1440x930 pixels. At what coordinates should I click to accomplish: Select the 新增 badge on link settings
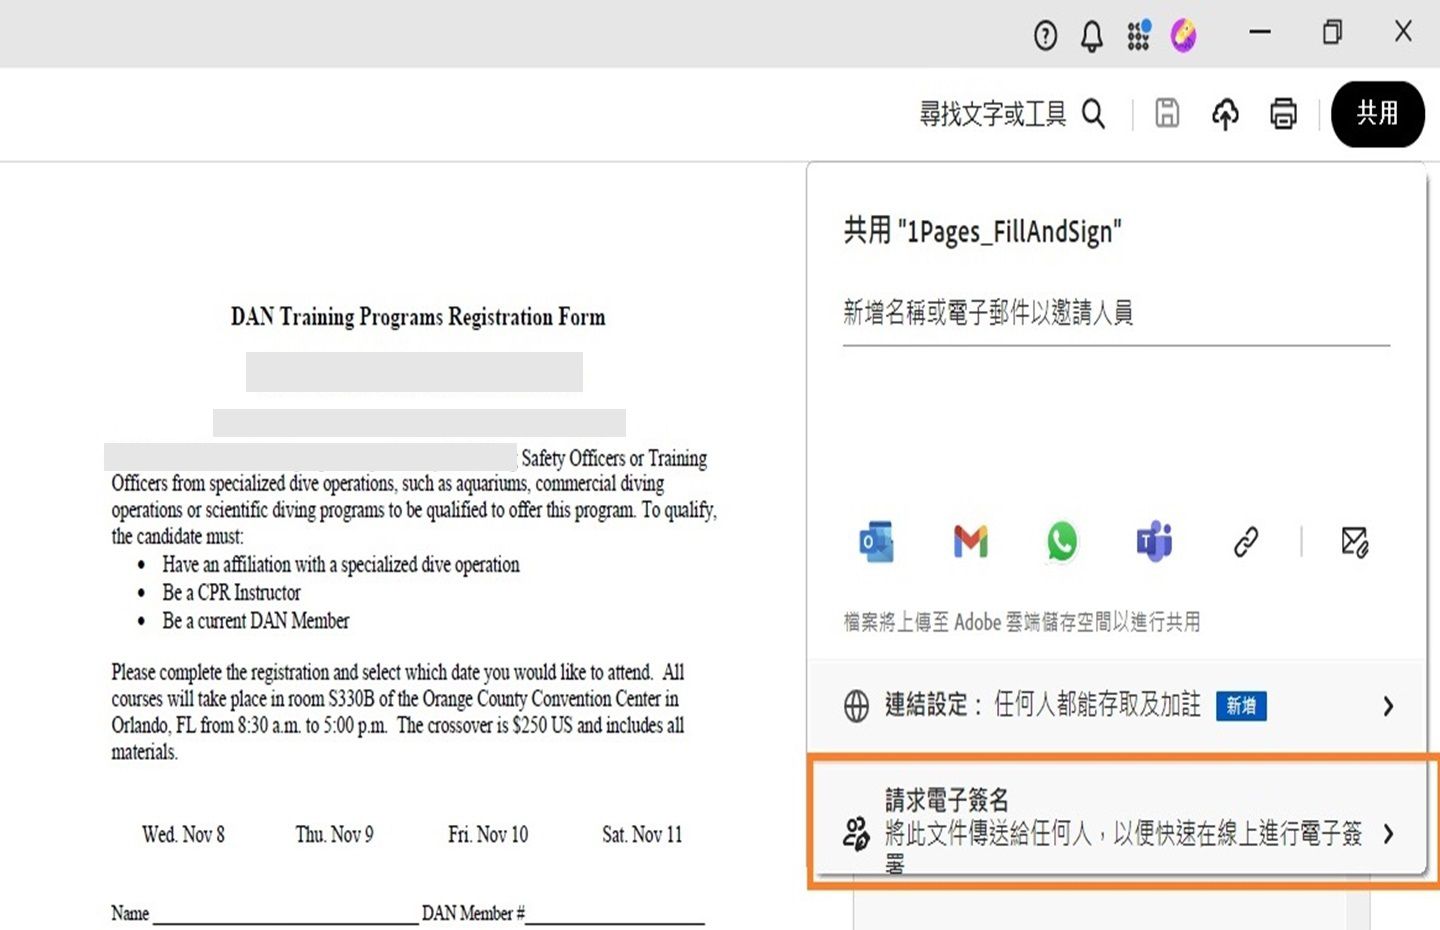click(1240, 706)
